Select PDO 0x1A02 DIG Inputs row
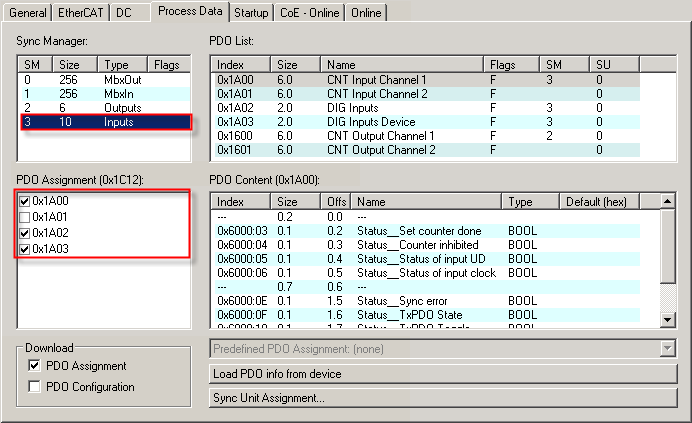 [426, 108]
